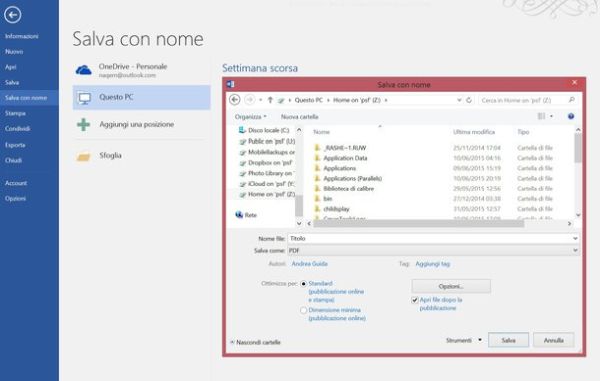Expand the Nome file dropdown arrow
The height and width of the screenshot is (381, 600).
click(x=575, y=238)
